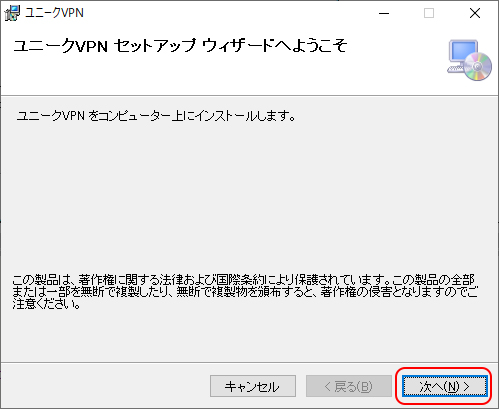
Task: Click the disabled 戻る(B) button
Action: (349, 386)
